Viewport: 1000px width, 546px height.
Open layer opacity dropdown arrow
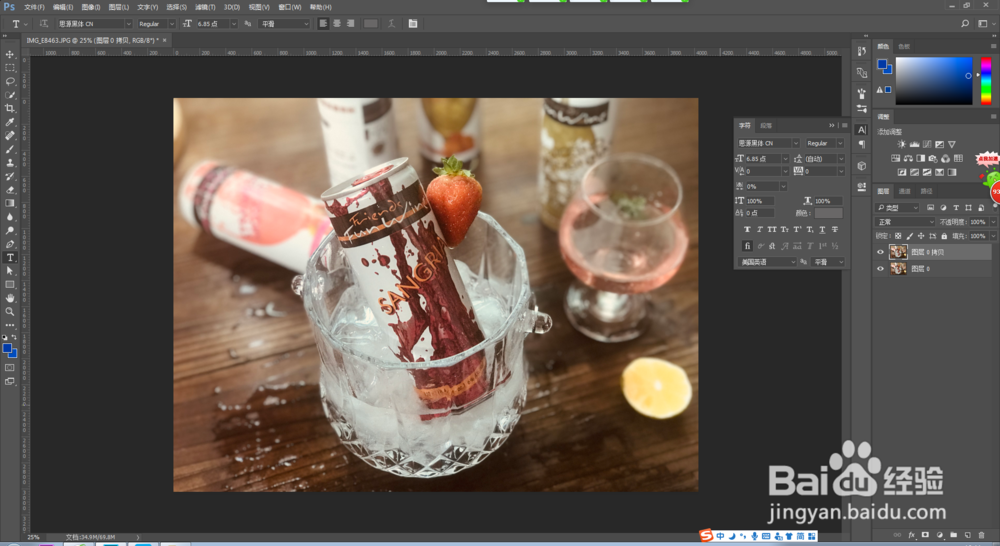click(x=993, y=222)
